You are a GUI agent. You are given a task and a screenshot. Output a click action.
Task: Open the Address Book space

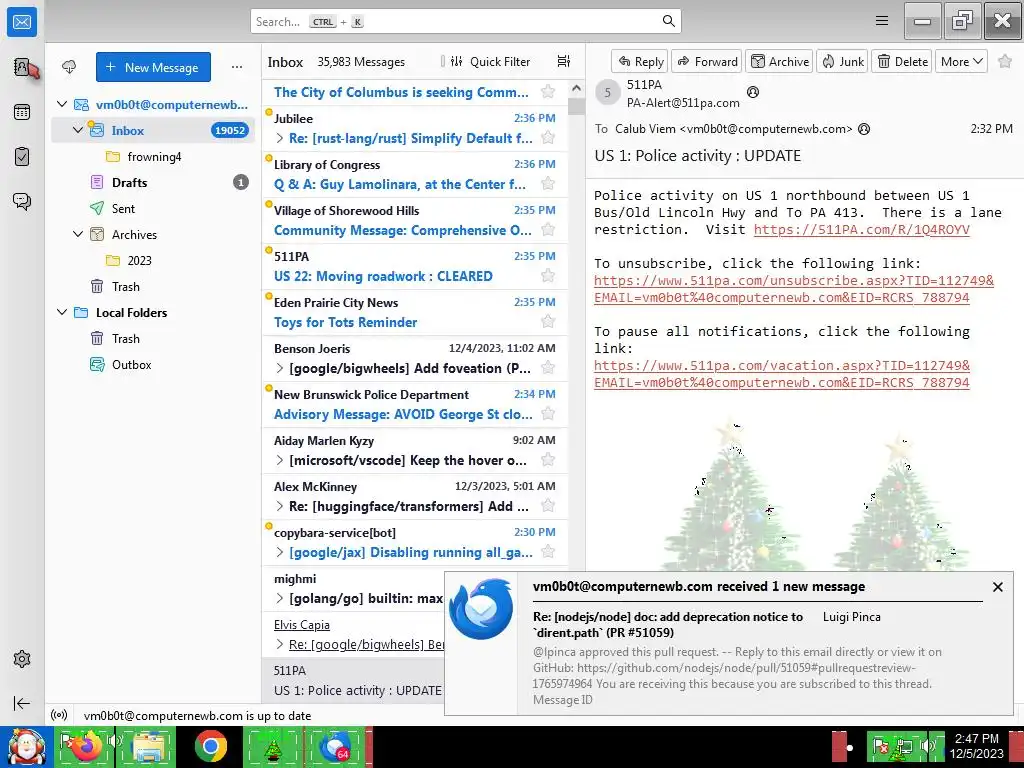tap(22, 67)
